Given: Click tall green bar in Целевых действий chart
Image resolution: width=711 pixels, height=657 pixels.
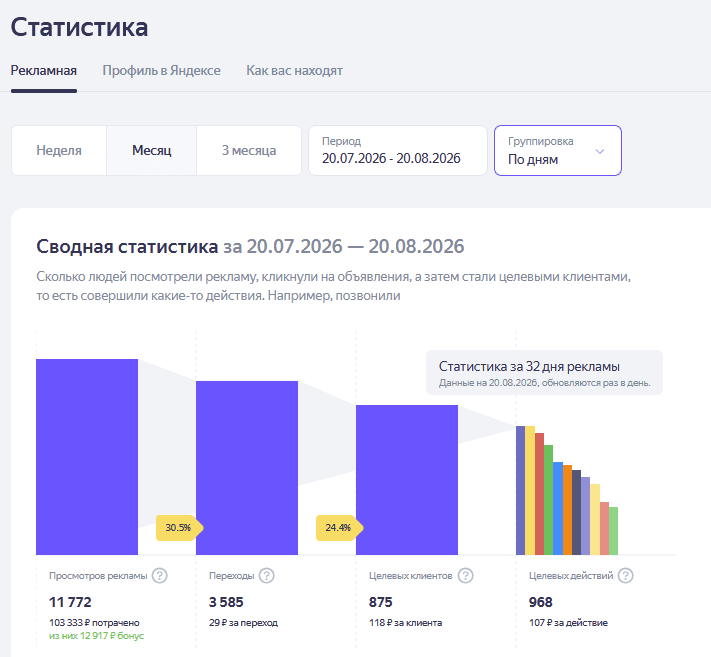Looking at the screenshot, I should pos(548,500).
